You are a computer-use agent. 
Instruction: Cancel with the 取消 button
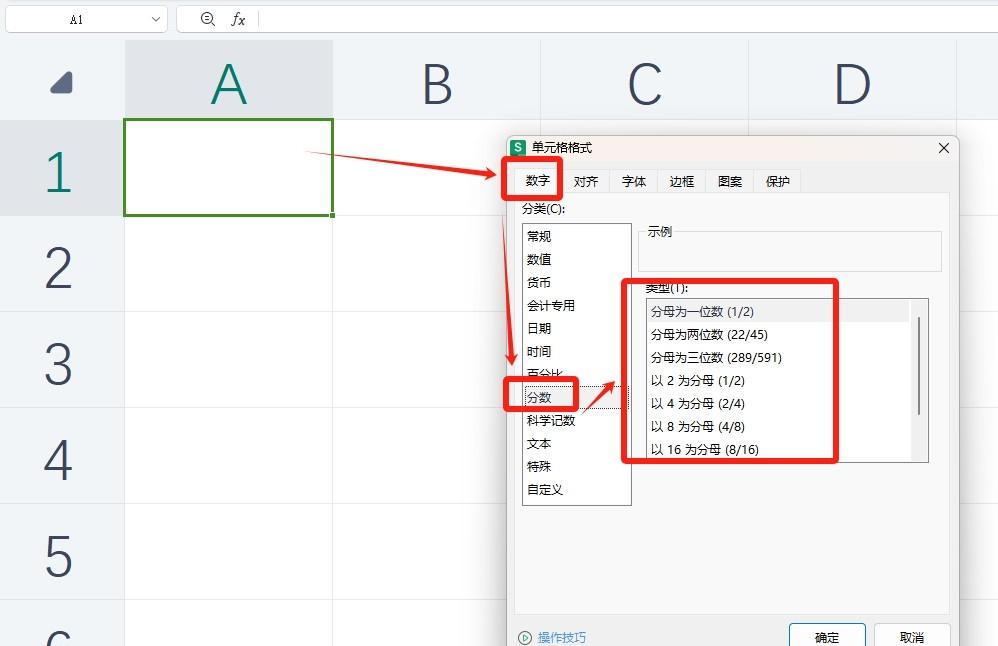coord(911,637)
